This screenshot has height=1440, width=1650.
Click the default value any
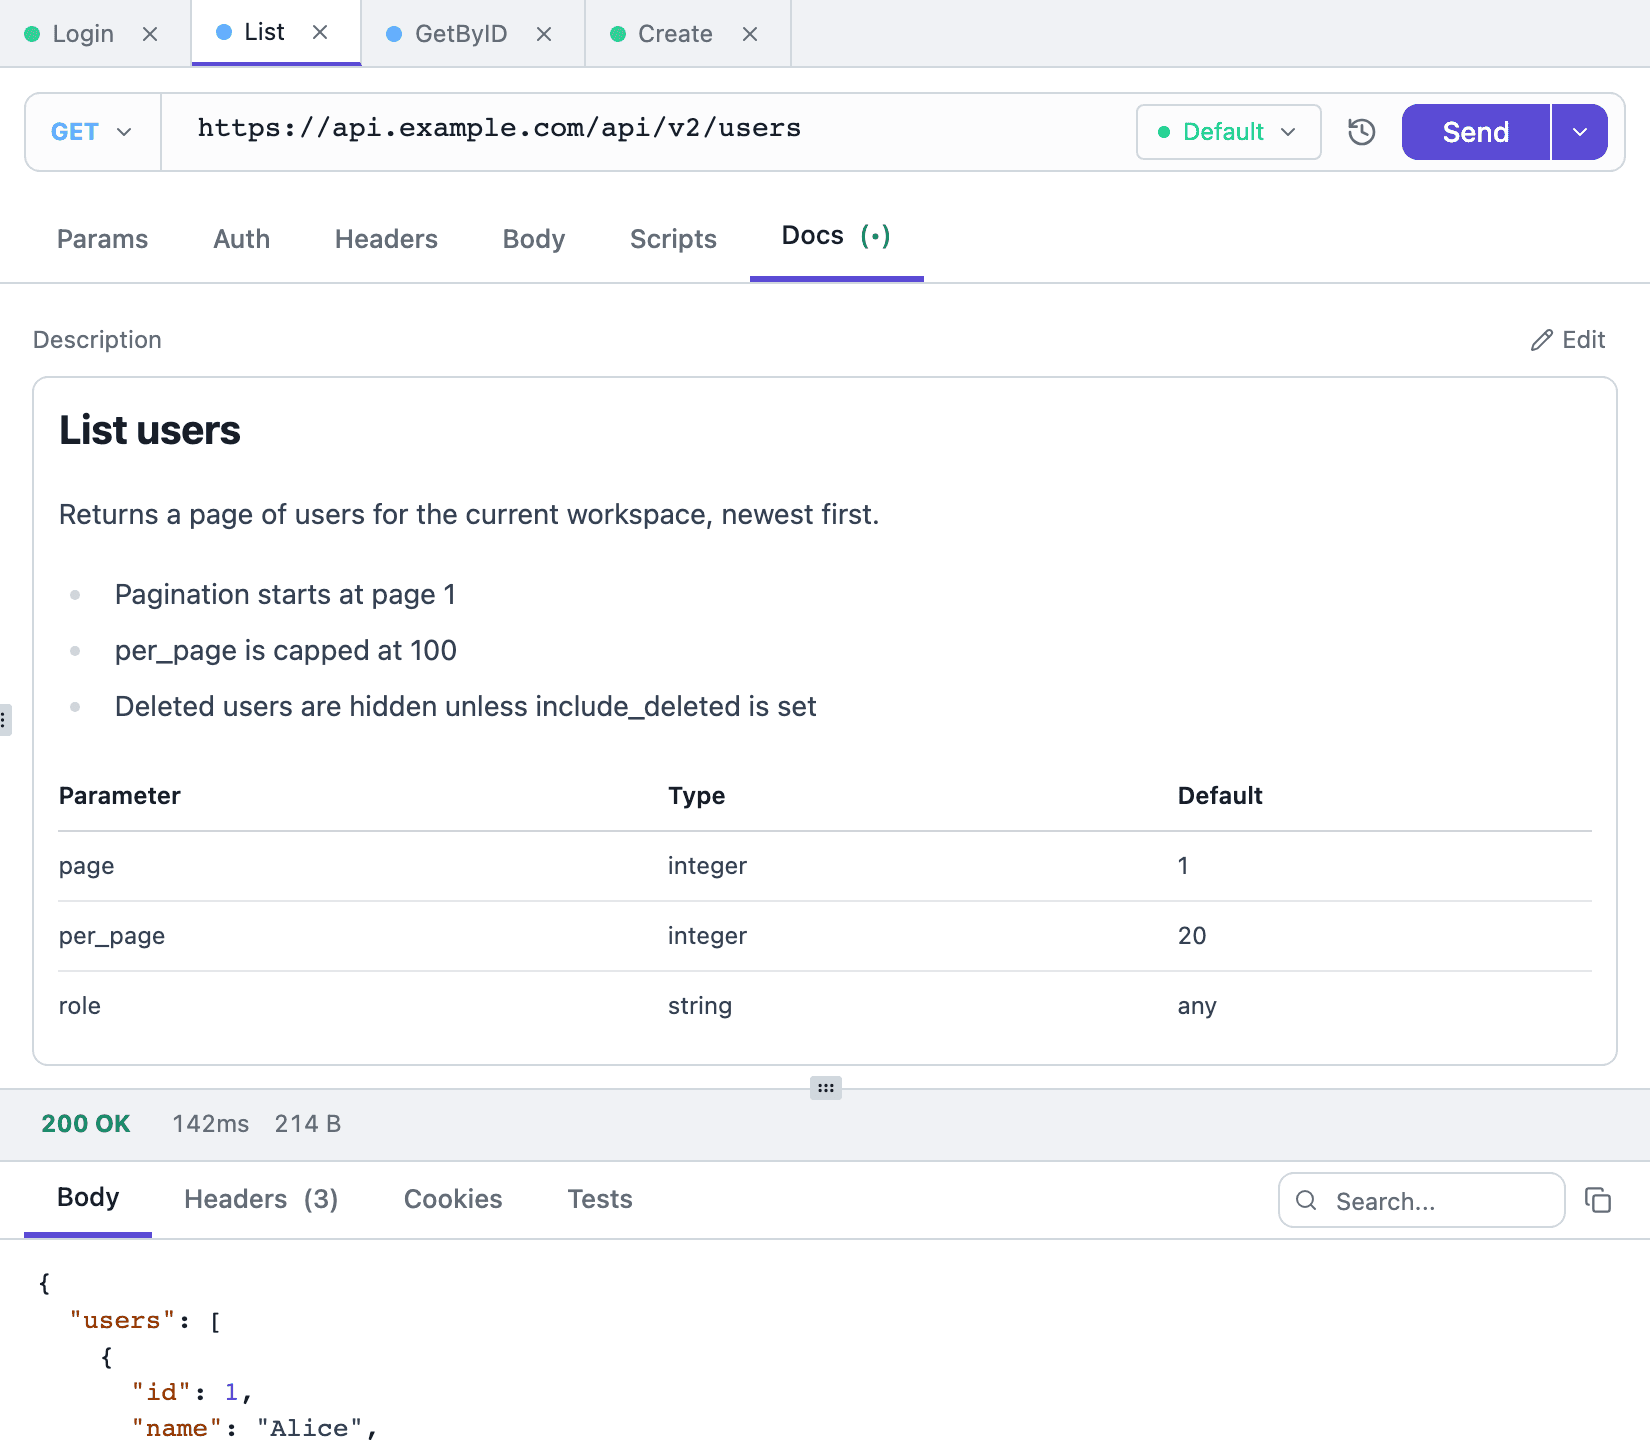tap(1197, 1006)
